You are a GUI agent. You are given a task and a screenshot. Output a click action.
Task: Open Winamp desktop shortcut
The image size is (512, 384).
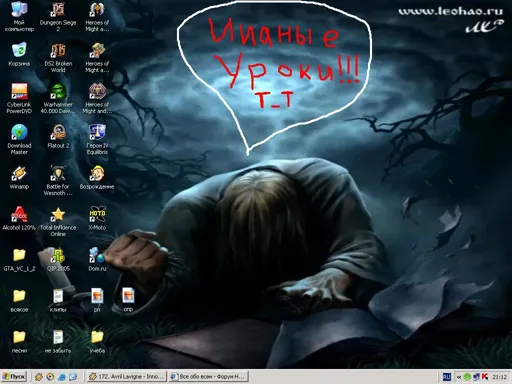[x=19, y=177]
